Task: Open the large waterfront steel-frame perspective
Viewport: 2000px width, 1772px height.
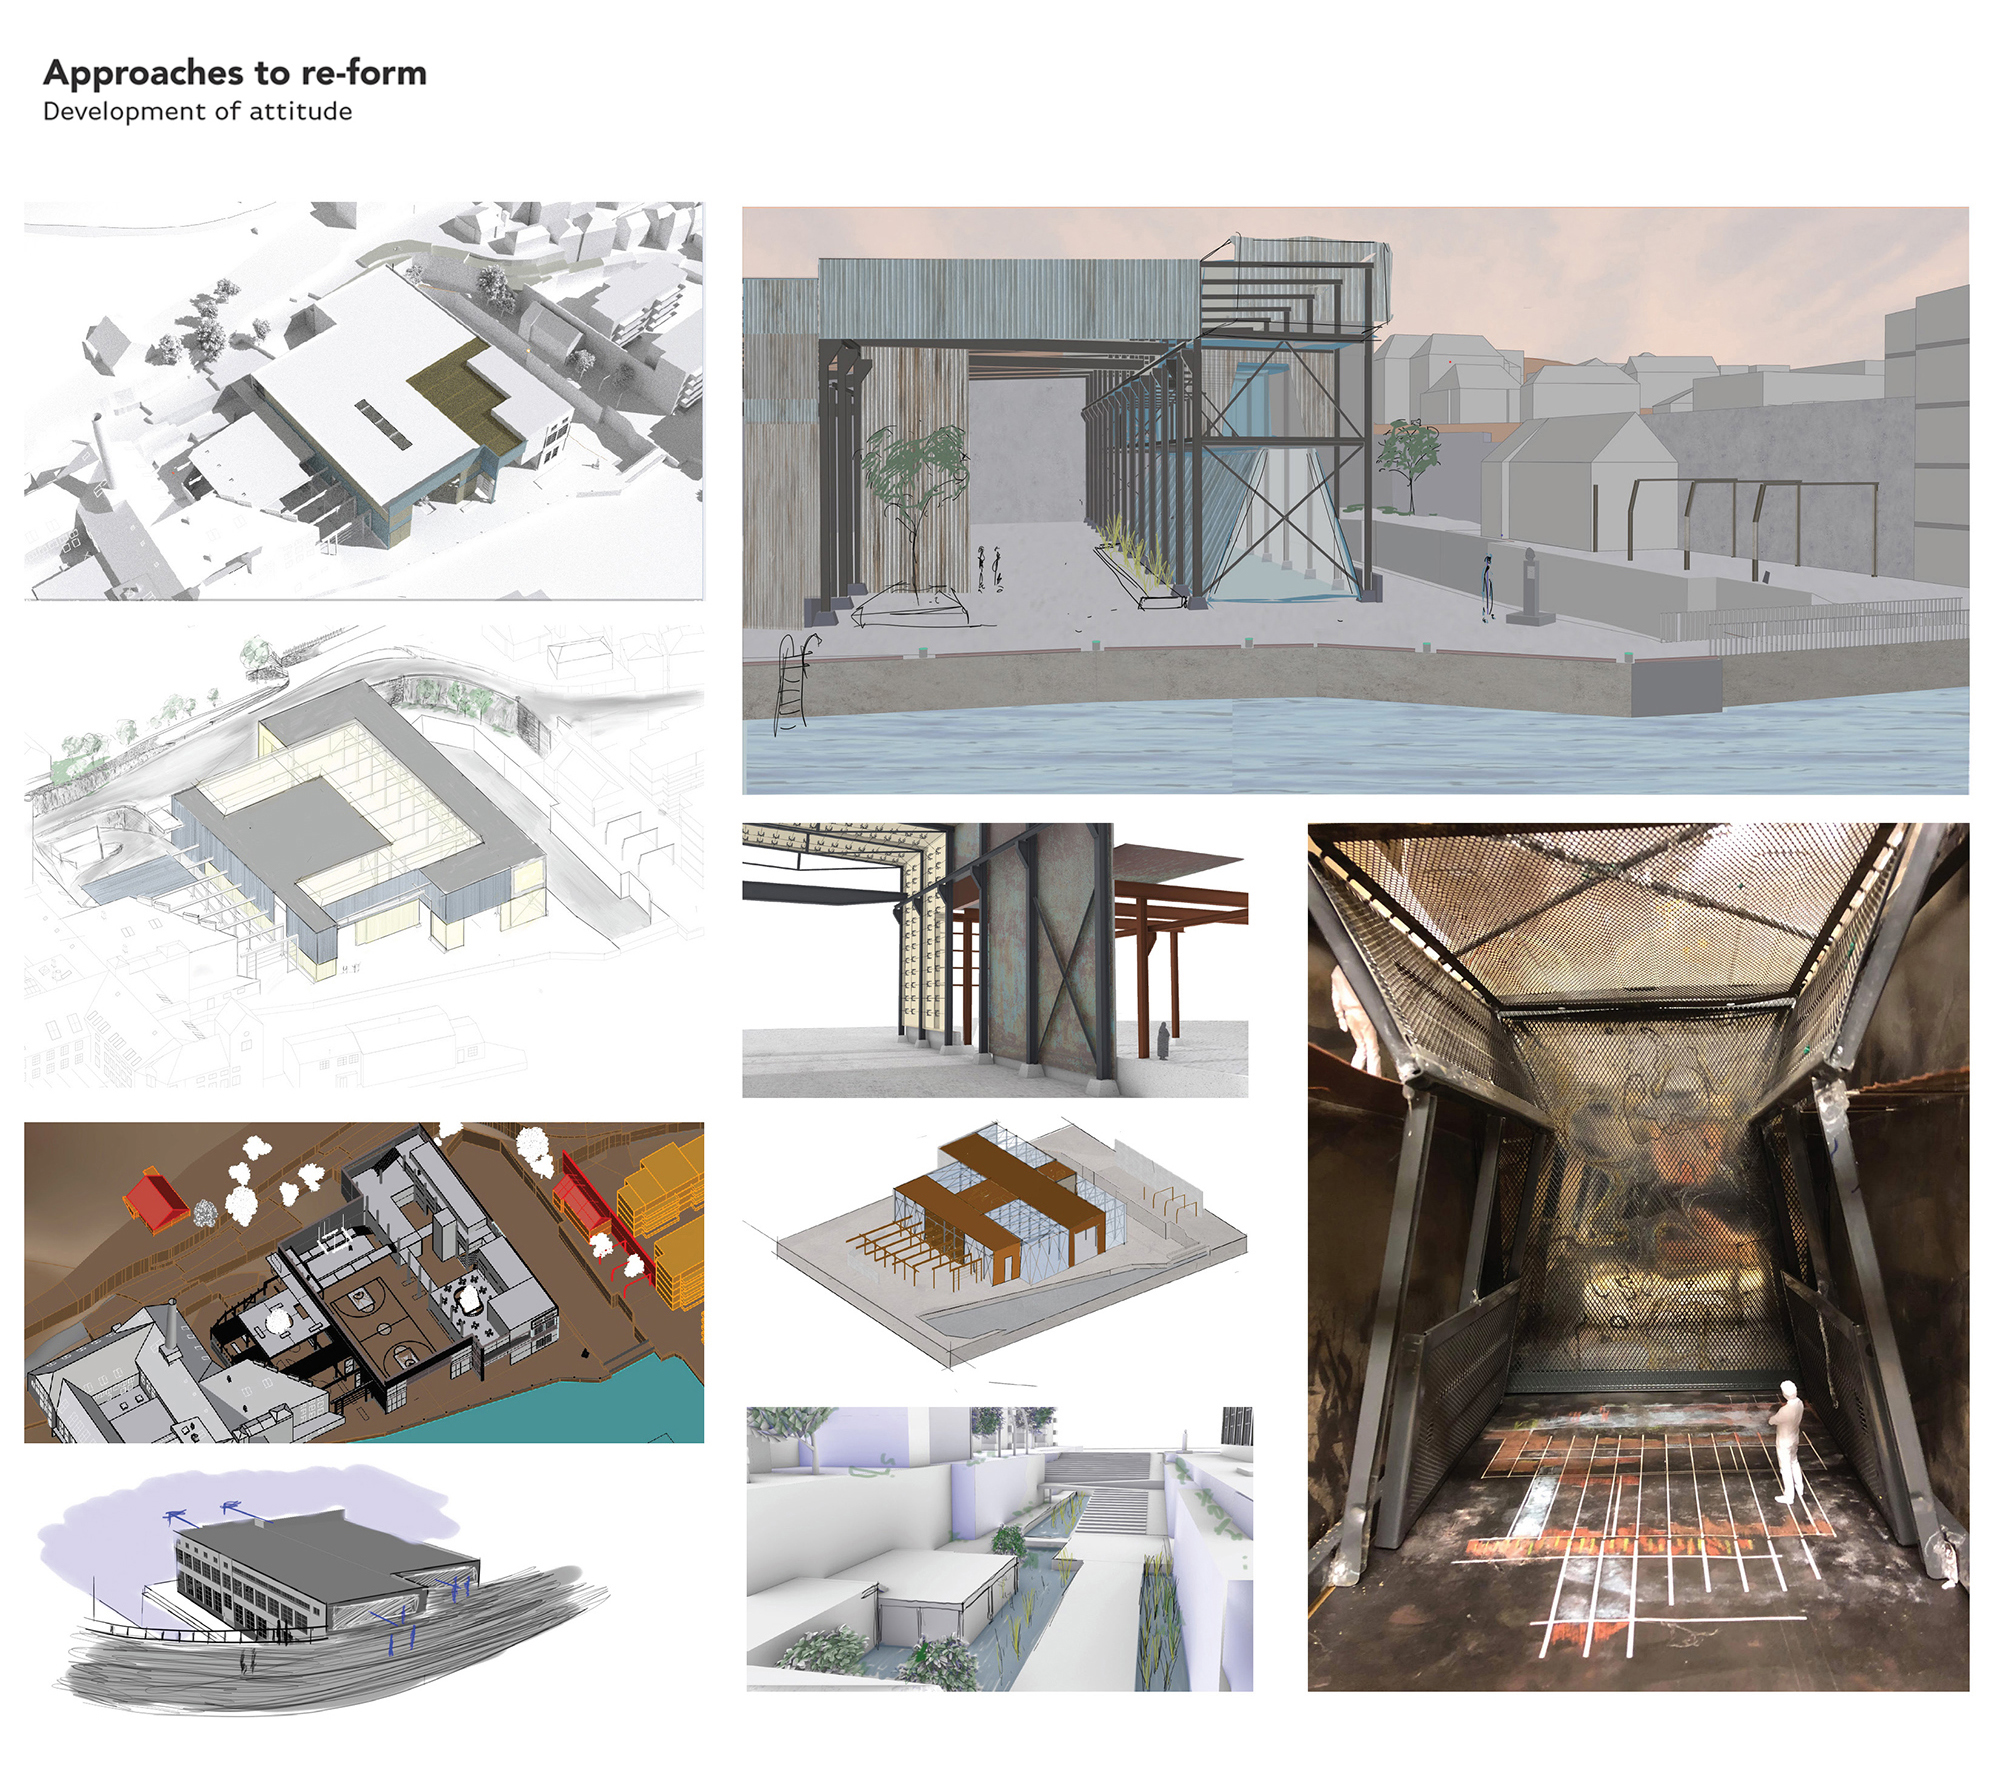Action: (1355, 501)
